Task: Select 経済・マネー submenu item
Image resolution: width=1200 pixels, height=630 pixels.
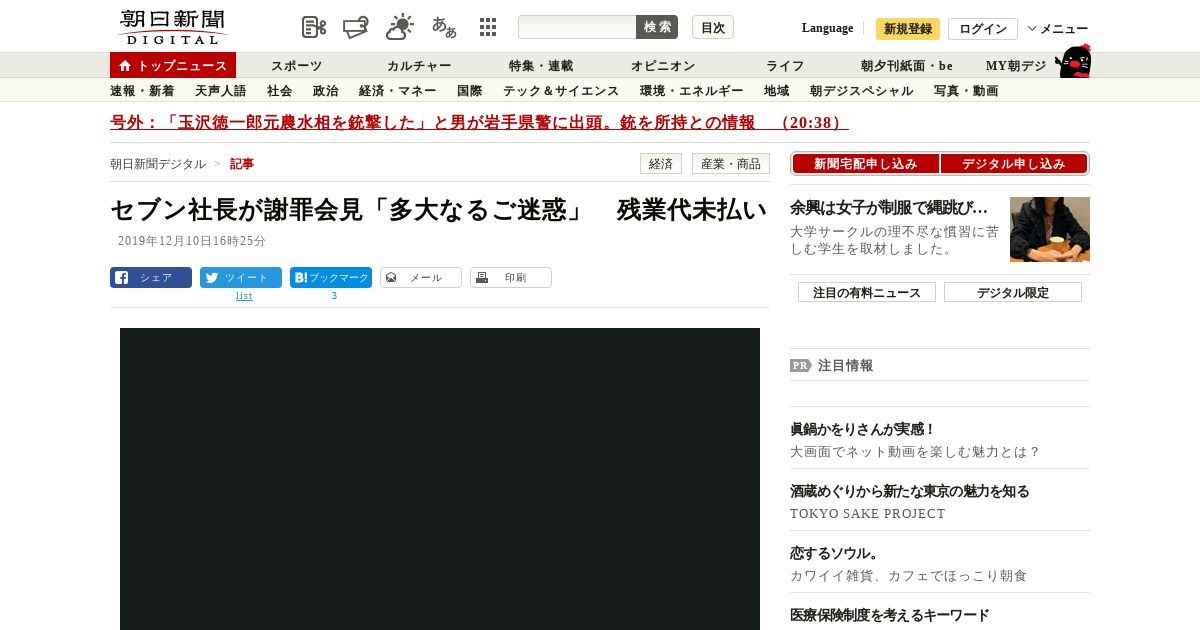Action: (x=398, y=91)
